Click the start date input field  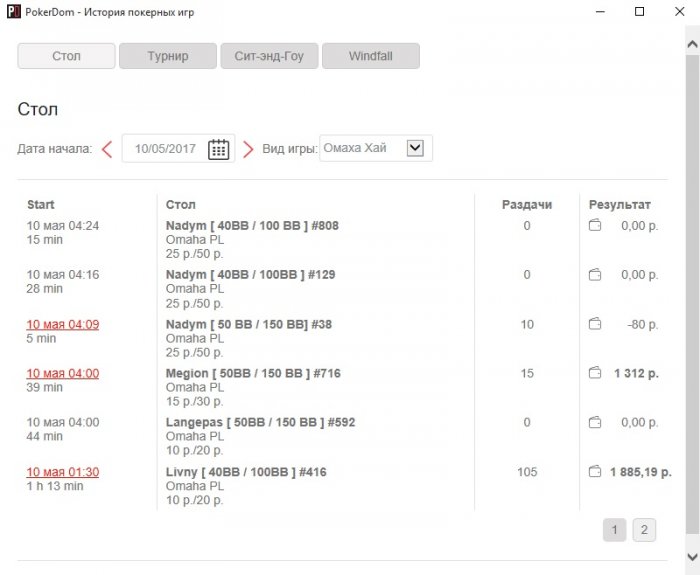pos(165,149)
